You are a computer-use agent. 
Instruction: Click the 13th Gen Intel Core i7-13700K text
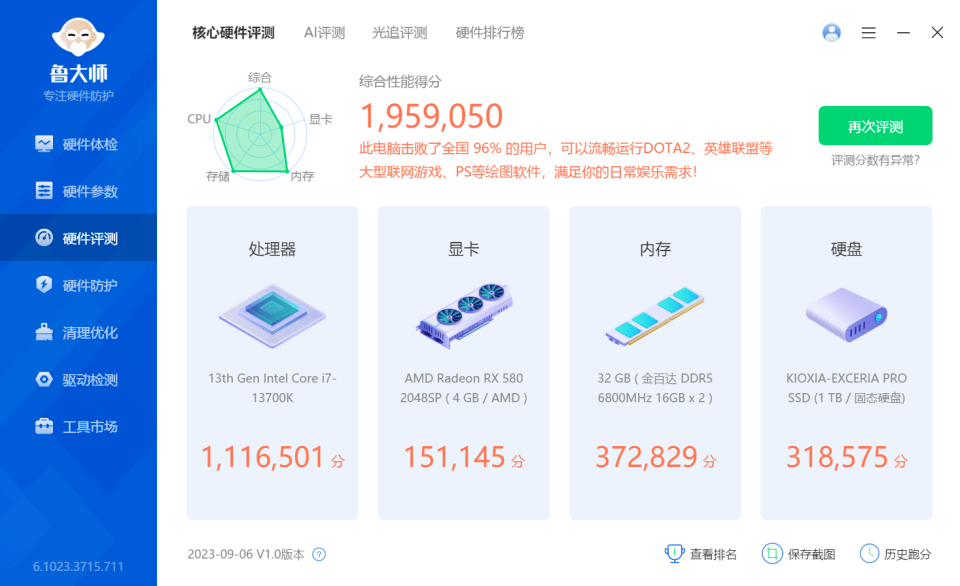point(272,388)
